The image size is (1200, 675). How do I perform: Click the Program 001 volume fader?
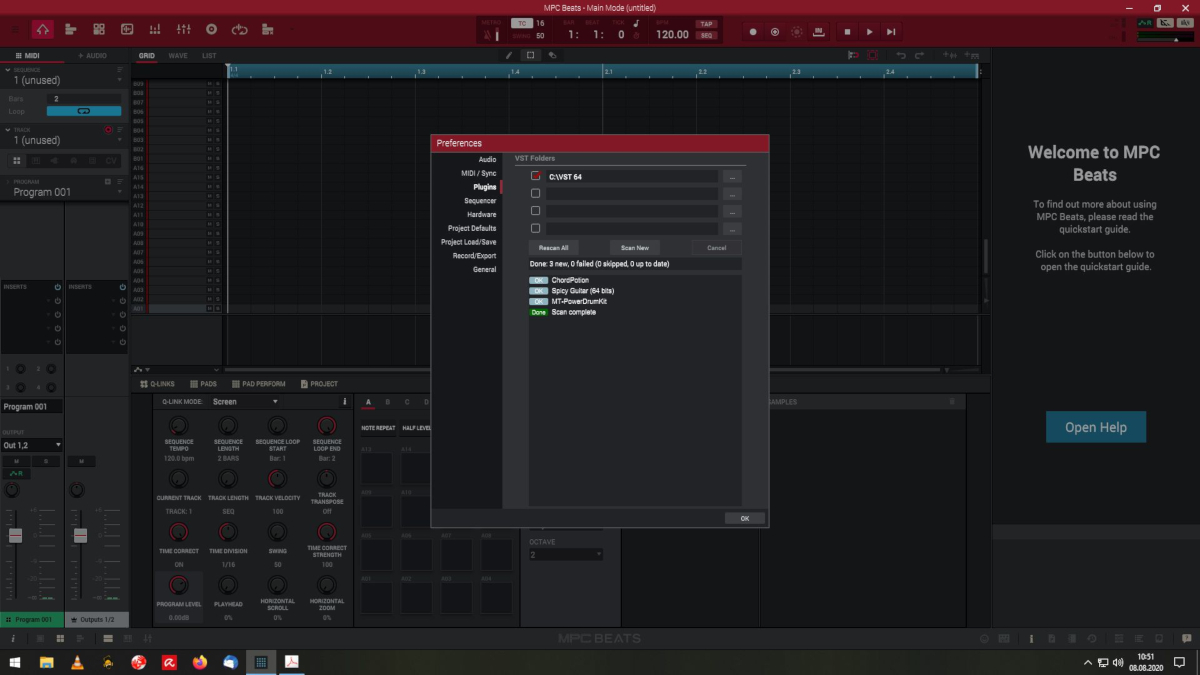pyautogui.click(x=15, y=535)
